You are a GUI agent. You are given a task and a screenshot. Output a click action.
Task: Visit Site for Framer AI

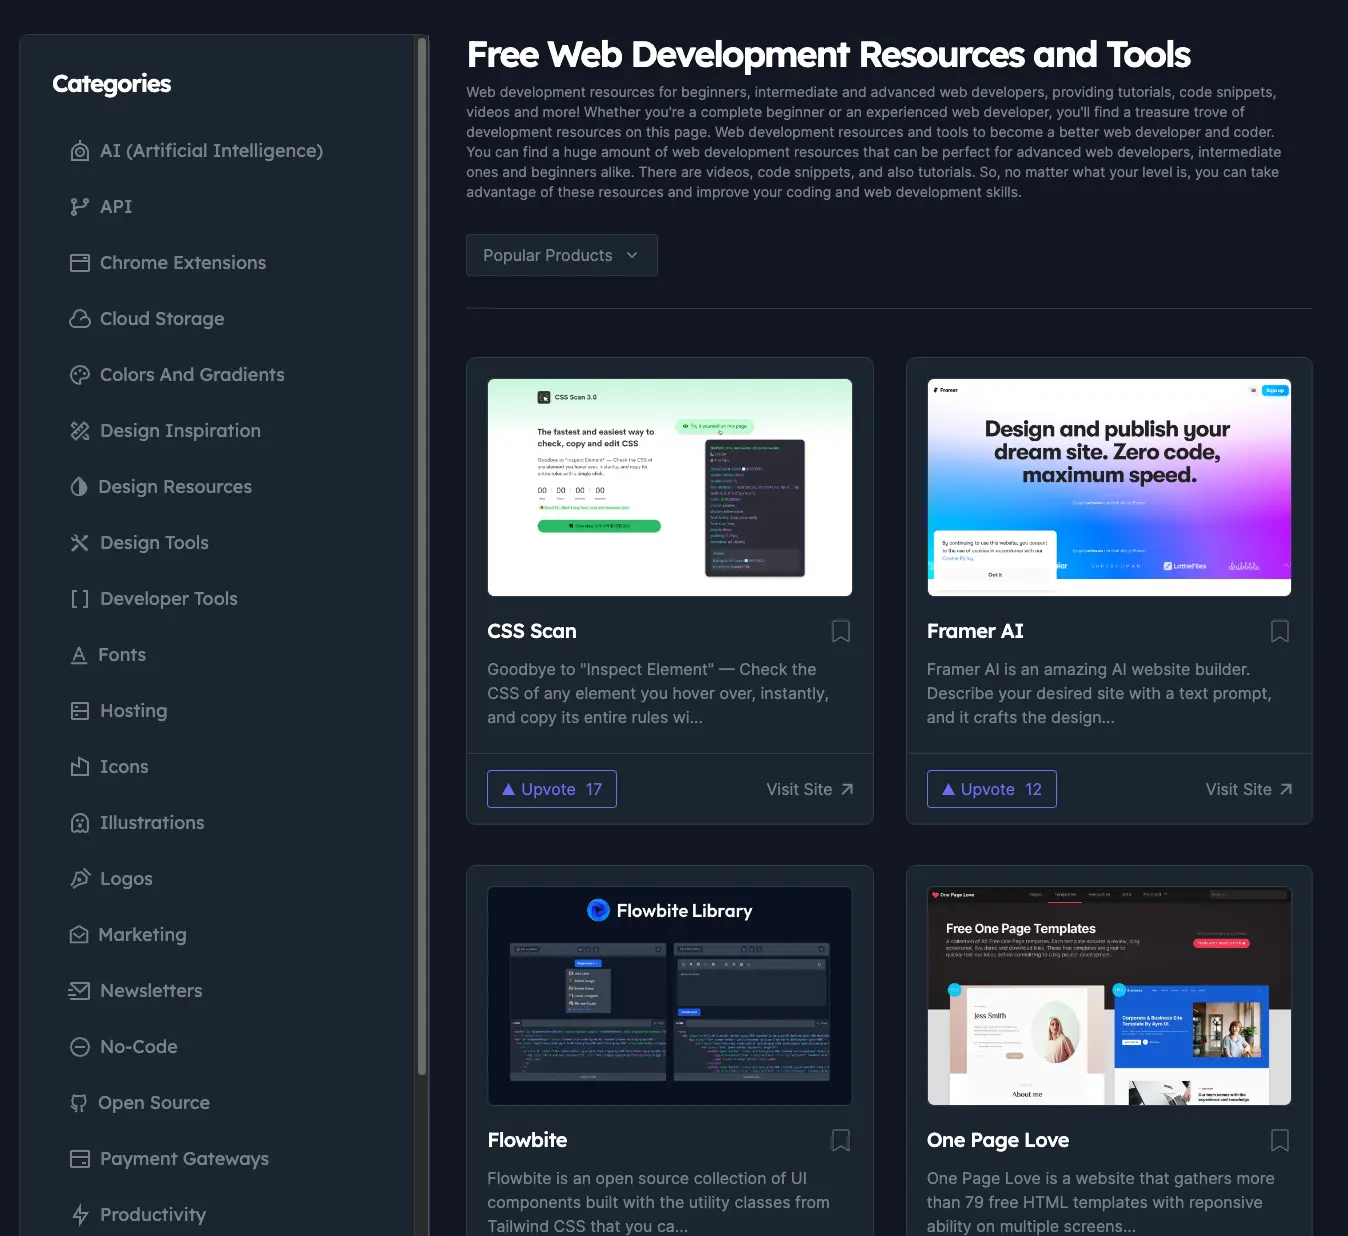(x=1249, y=789)
